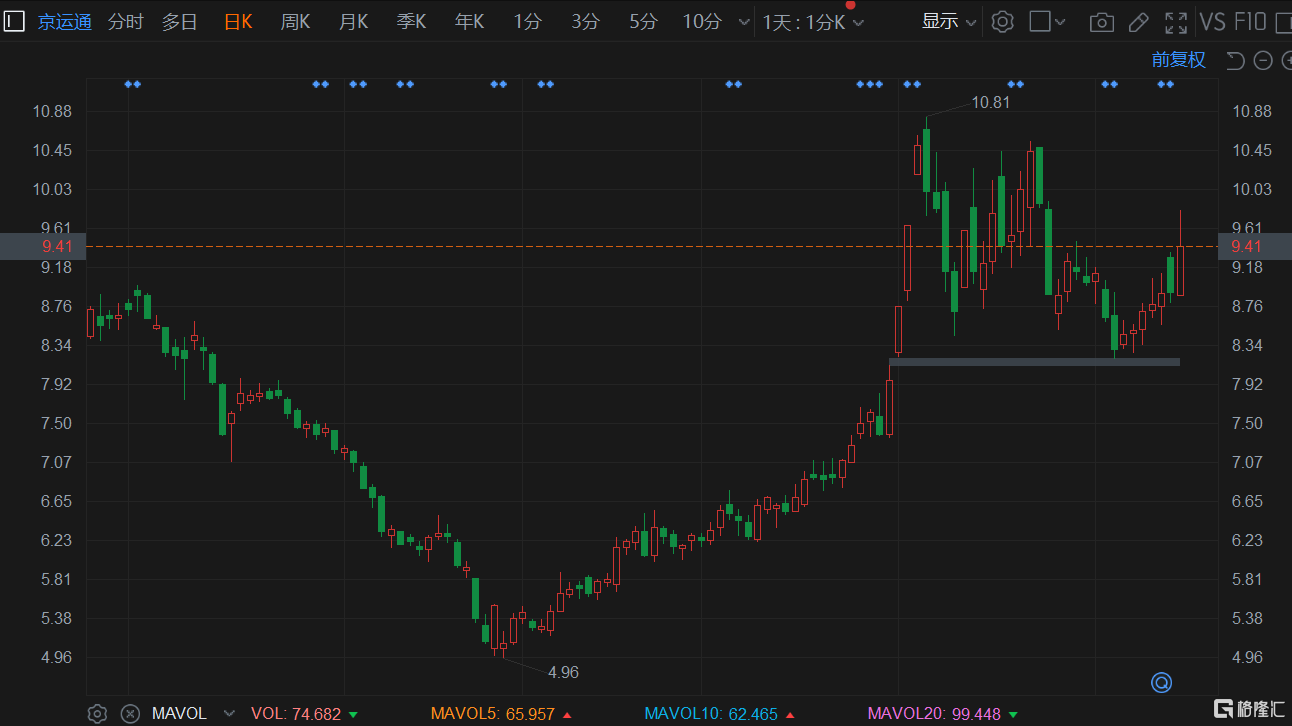Open the 显示 display options dropdown
1292x726 pixels.
click(x=949, y=22)
